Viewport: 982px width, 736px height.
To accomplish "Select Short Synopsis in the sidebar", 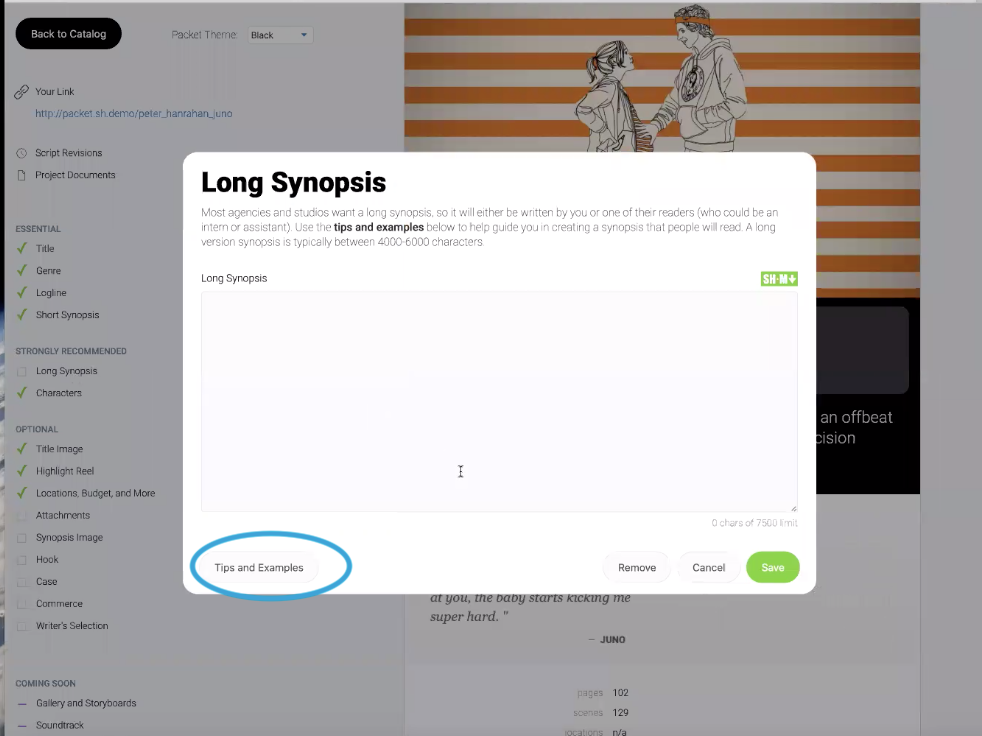I will tap(67, 314).
